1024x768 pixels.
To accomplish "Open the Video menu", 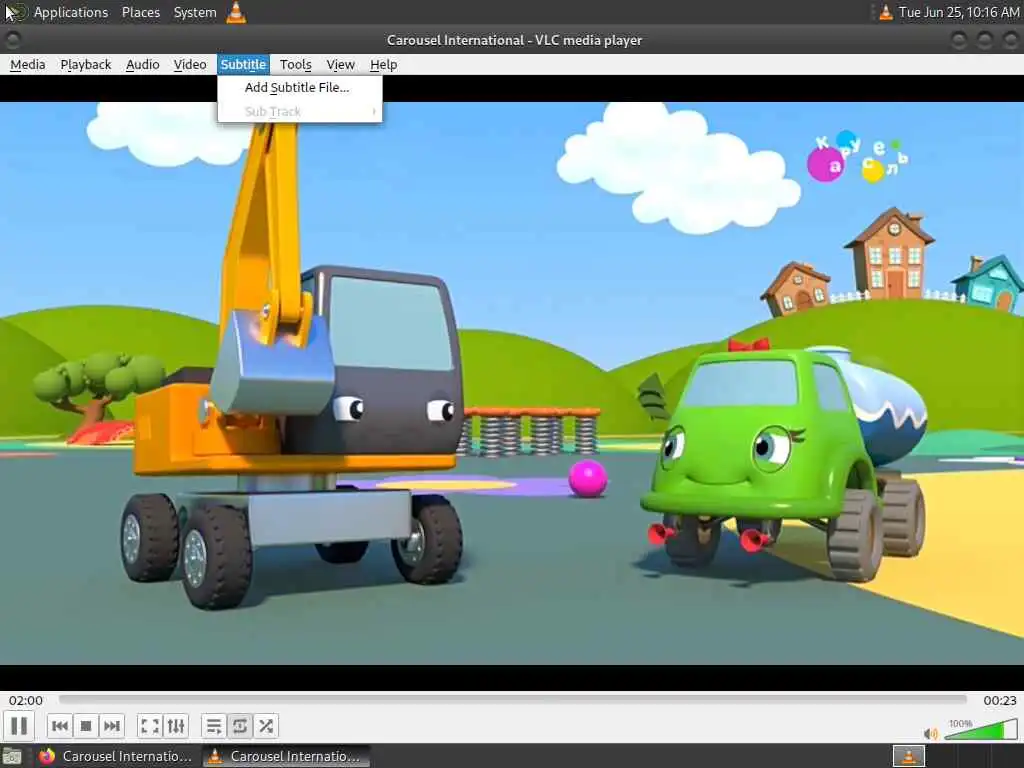I will tap(190, 65).
